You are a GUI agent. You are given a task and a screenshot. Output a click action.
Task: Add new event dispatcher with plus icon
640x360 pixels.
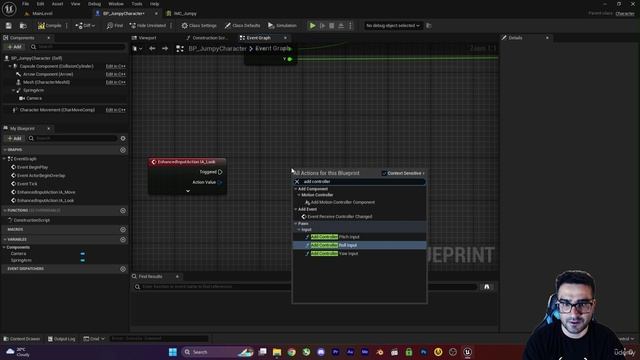123,269
